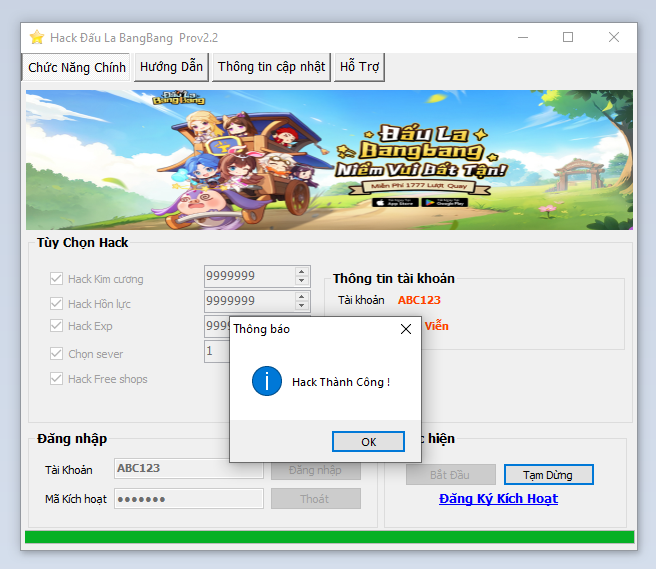Click the green progress bar
Screen dimensions: 656x569
[x=329, y=537]
